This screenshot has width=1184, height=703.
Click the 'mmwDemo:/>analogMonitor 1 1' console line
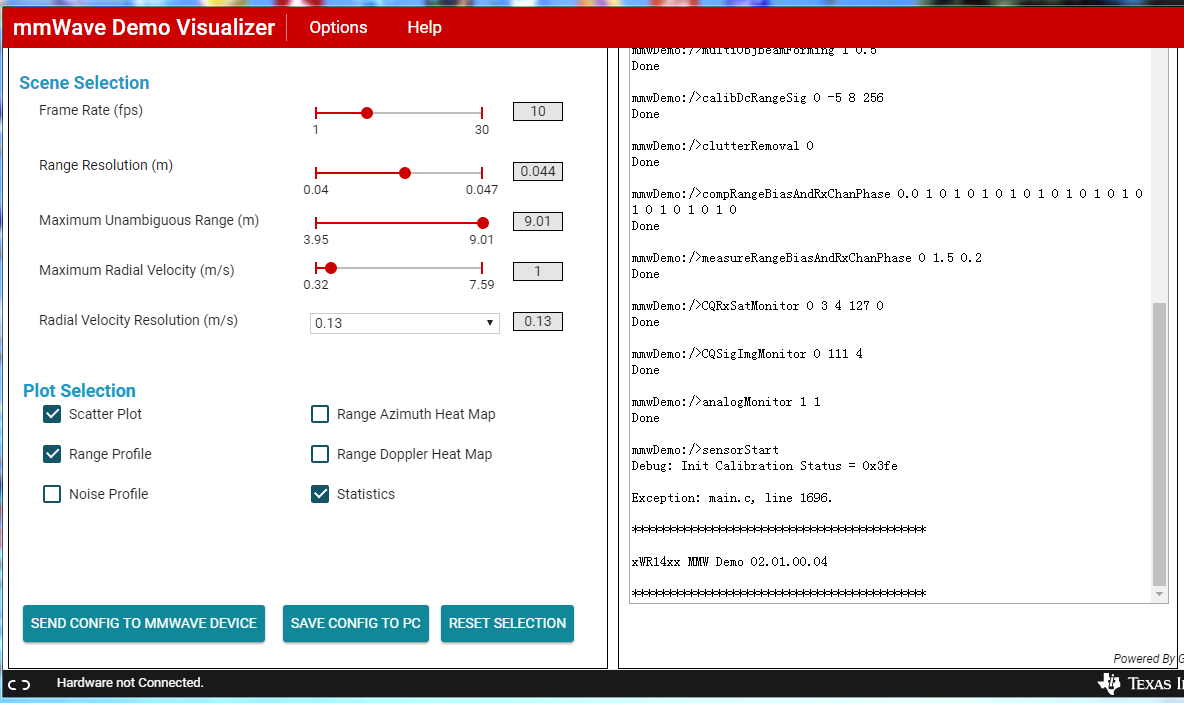726,402
